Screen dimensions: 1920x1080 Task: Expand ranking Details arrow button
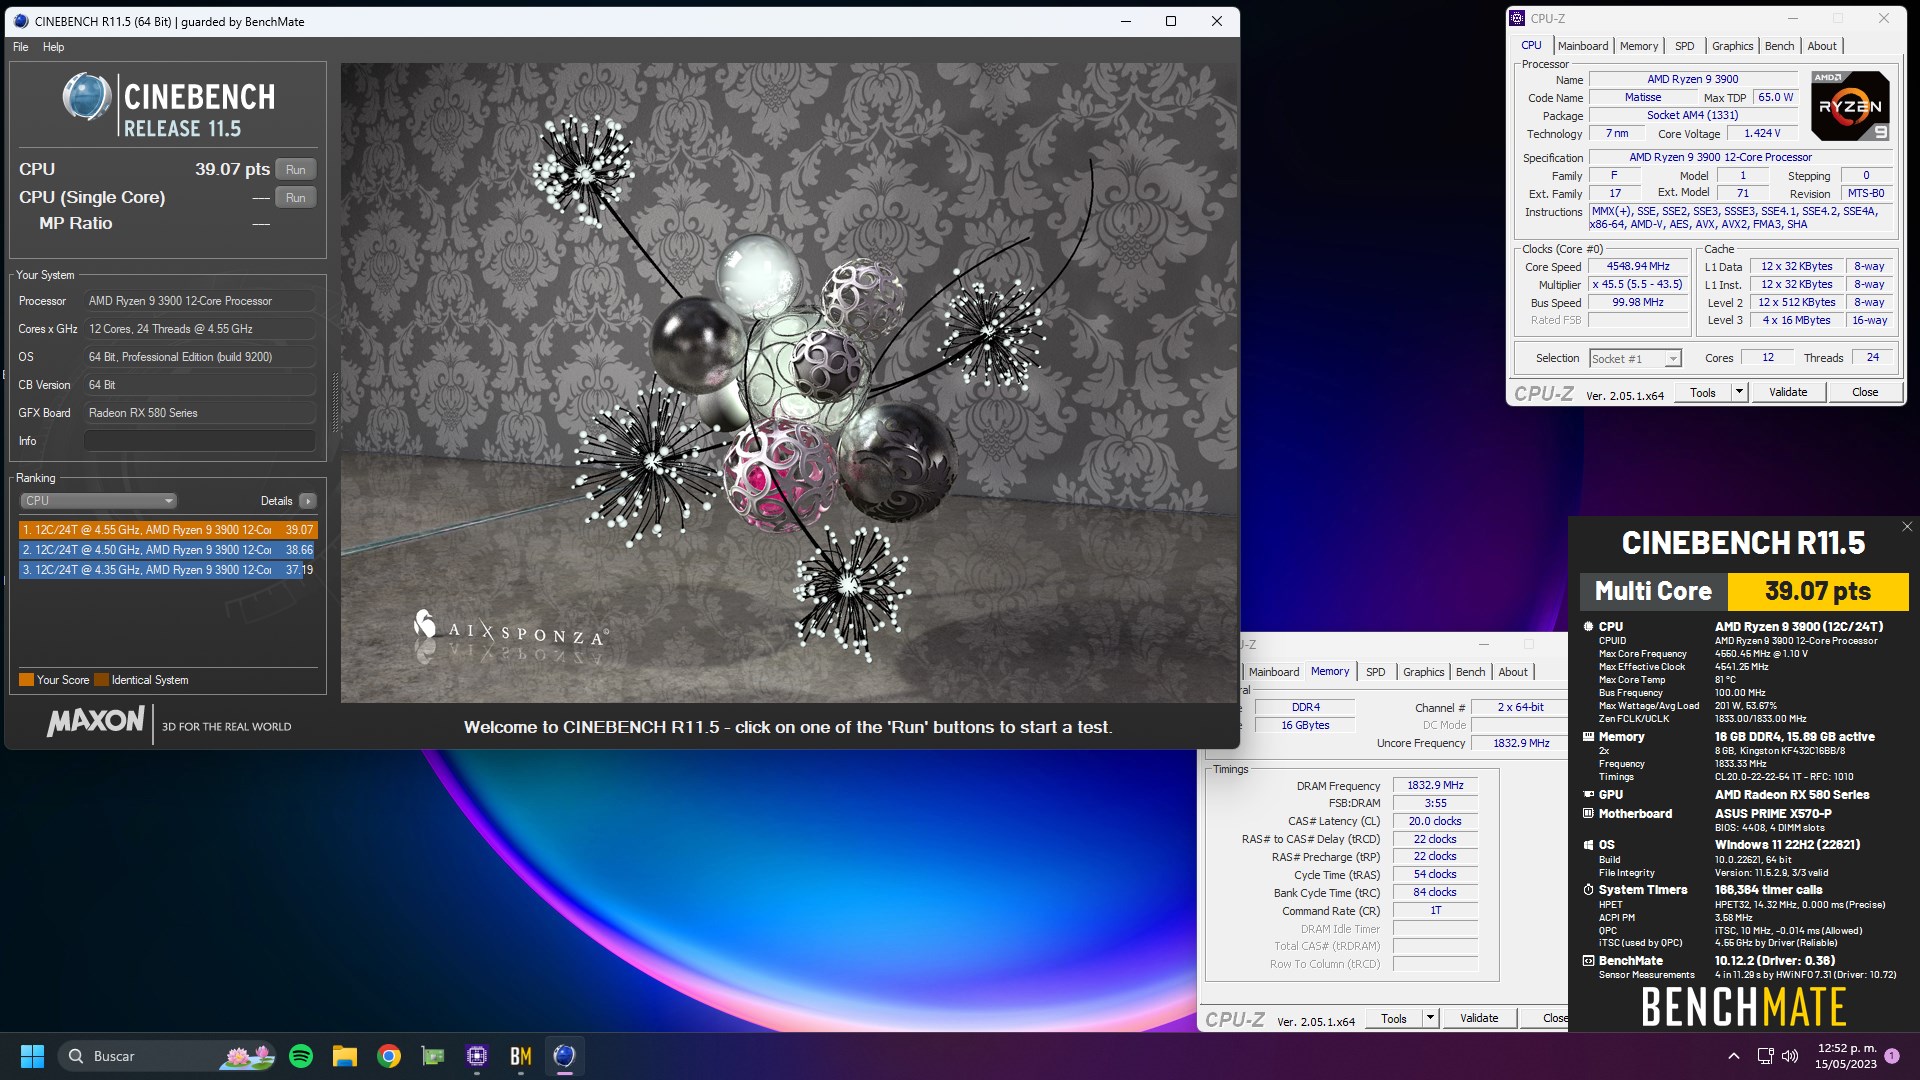[x=308, y=501]
